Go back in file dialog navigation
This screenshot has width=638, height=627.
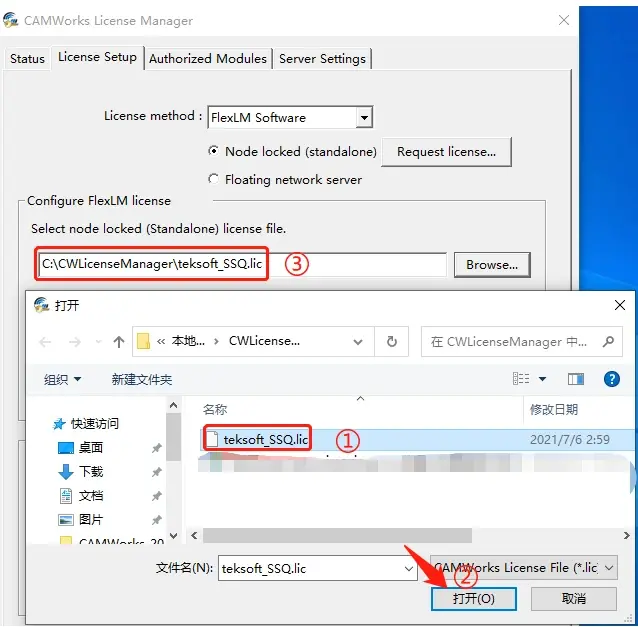(x=45, y=342)
